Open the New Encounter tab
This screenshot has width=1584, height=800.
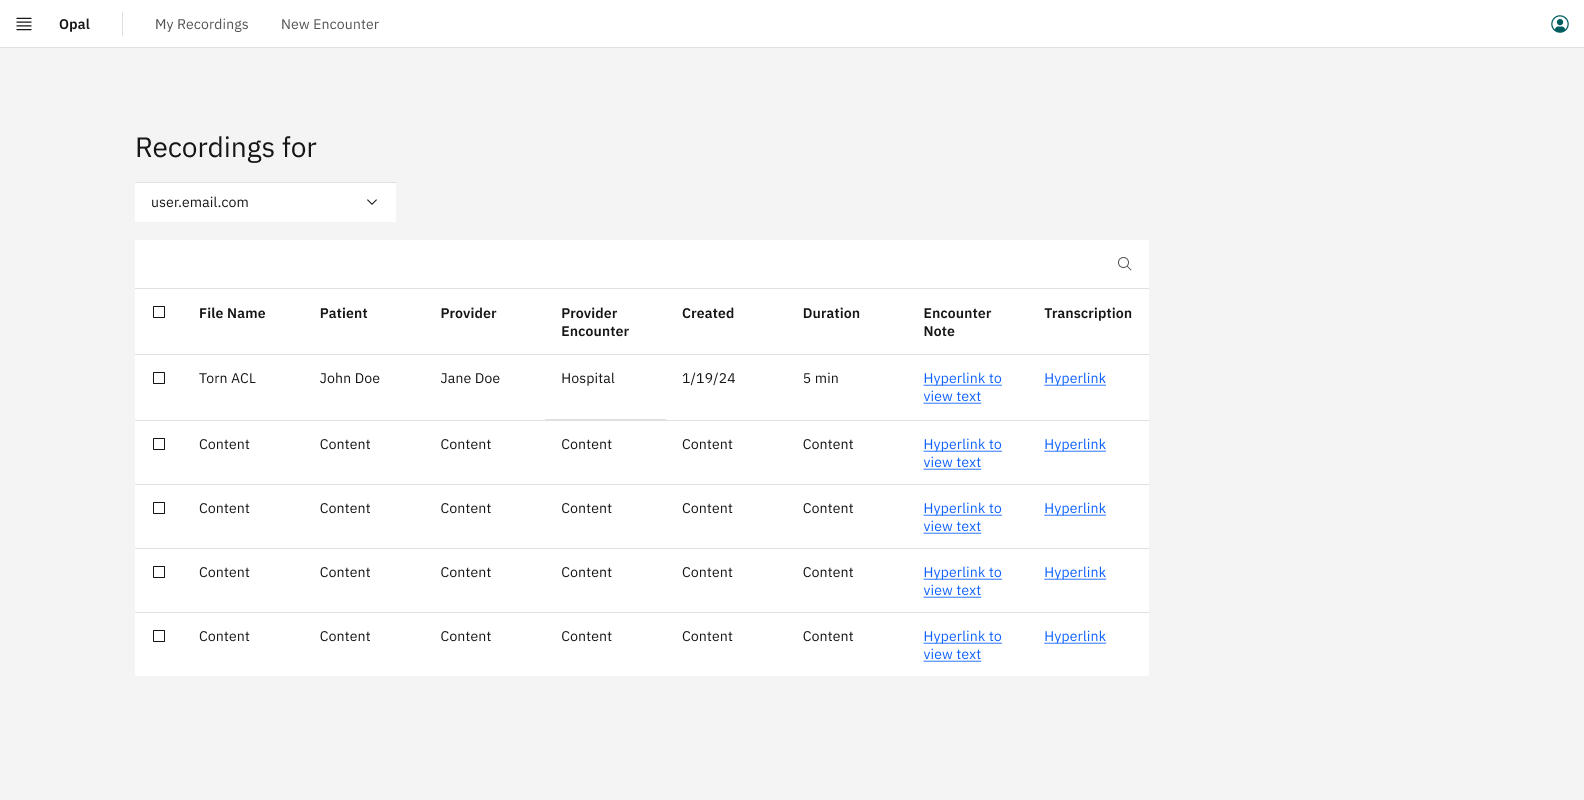(330, 24)
